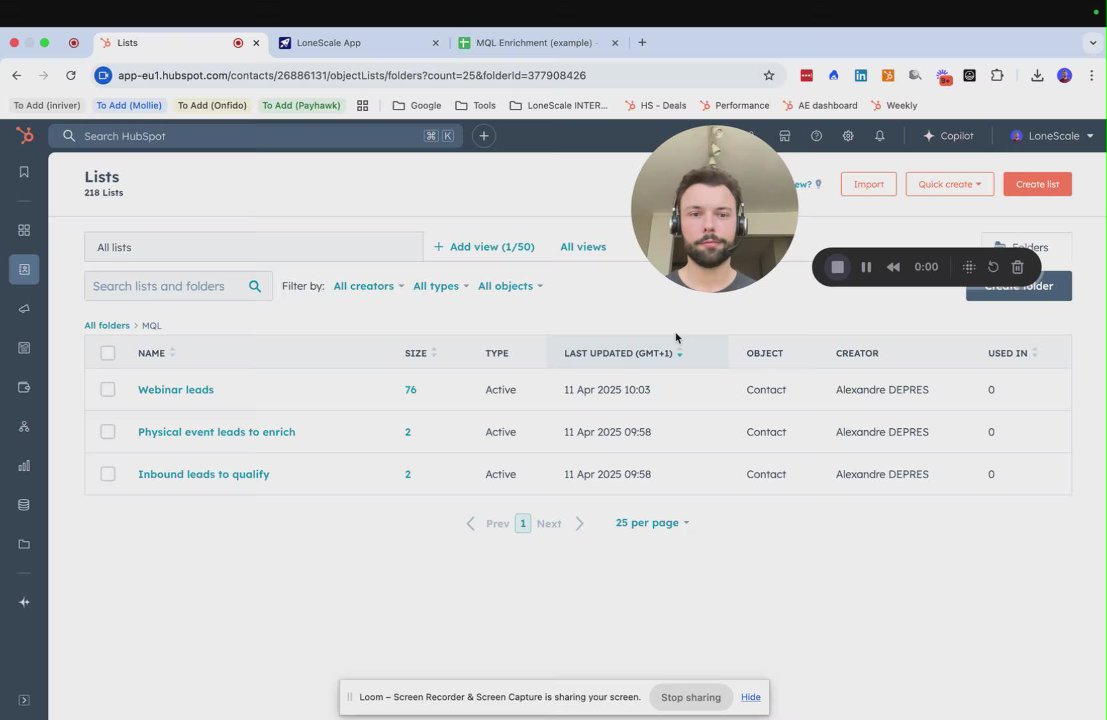Screen dimensions: 1107x720
Task: Open the Tools bookmark folder
Action: (475, 105)
